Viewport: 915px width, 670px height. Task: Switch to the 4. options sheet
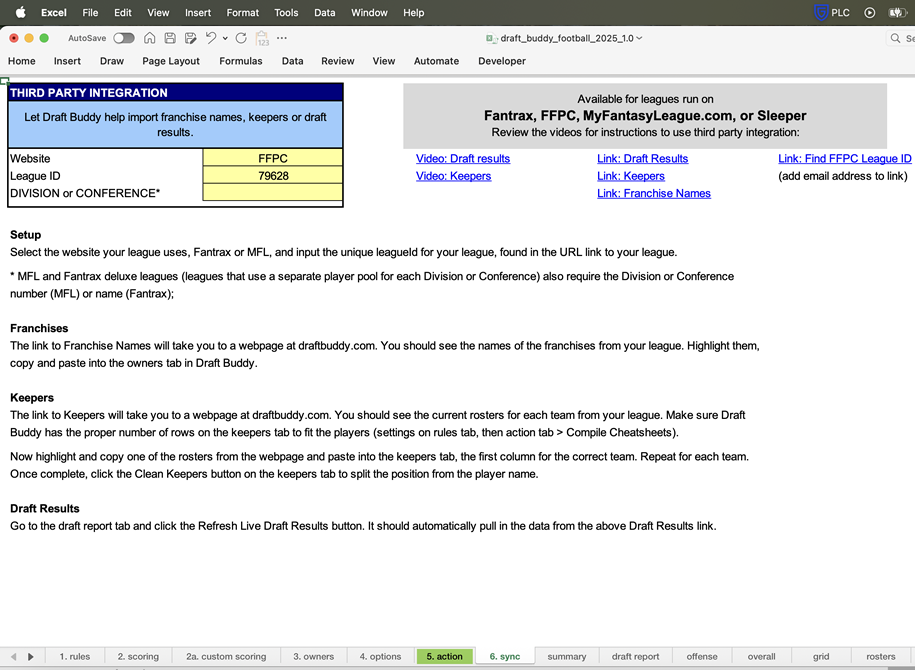380,656
